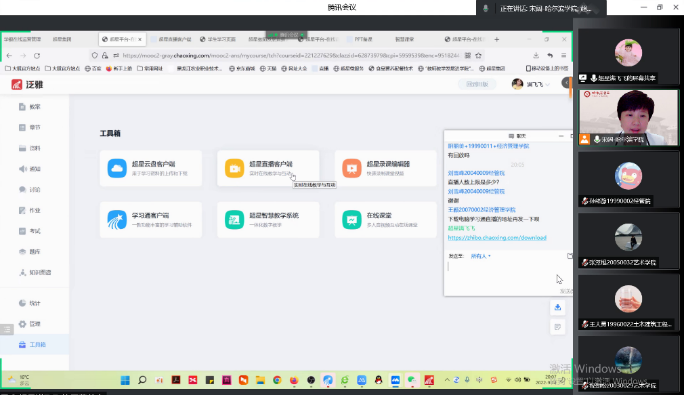
Task: Click the 考试 sidebar icon
Action: click(x=22, y=231)
